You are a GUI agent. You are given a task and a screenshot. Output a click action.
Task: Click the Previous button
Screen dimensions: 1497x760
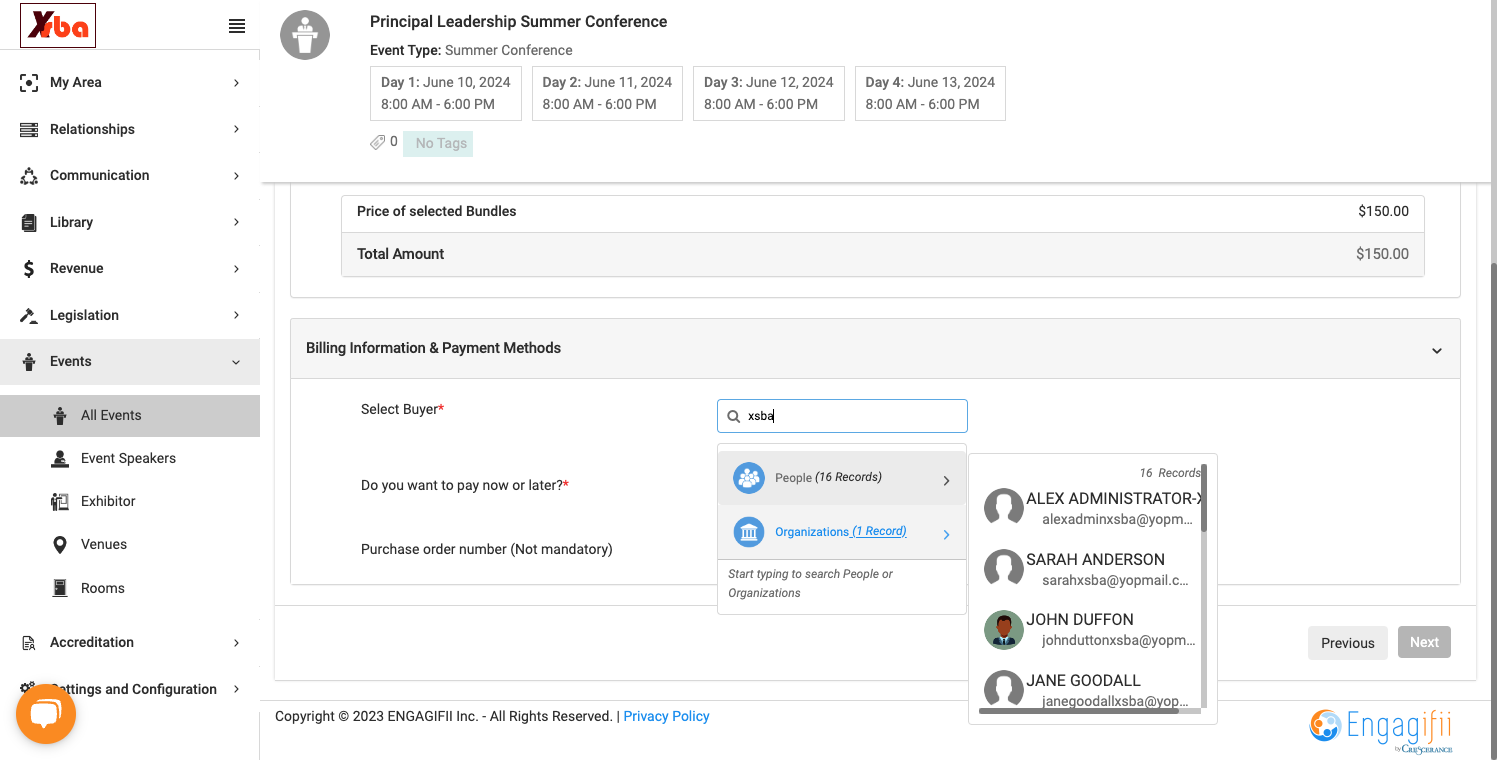[1348, 643]
